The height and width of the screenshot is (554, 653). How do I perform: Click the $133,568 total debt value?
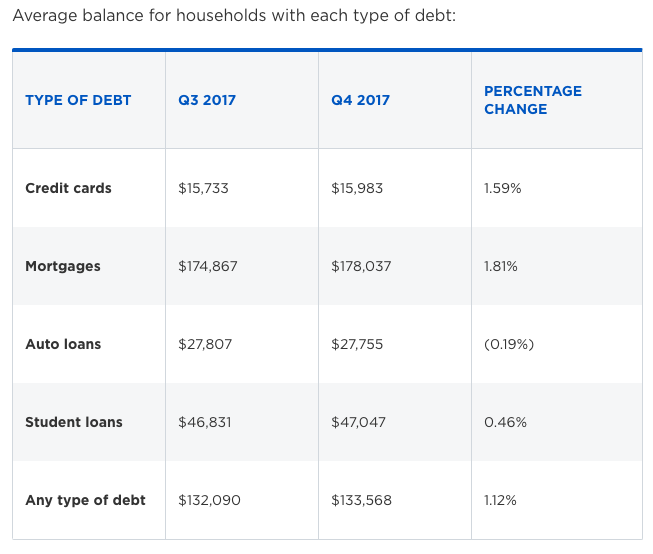click(361, 500)
